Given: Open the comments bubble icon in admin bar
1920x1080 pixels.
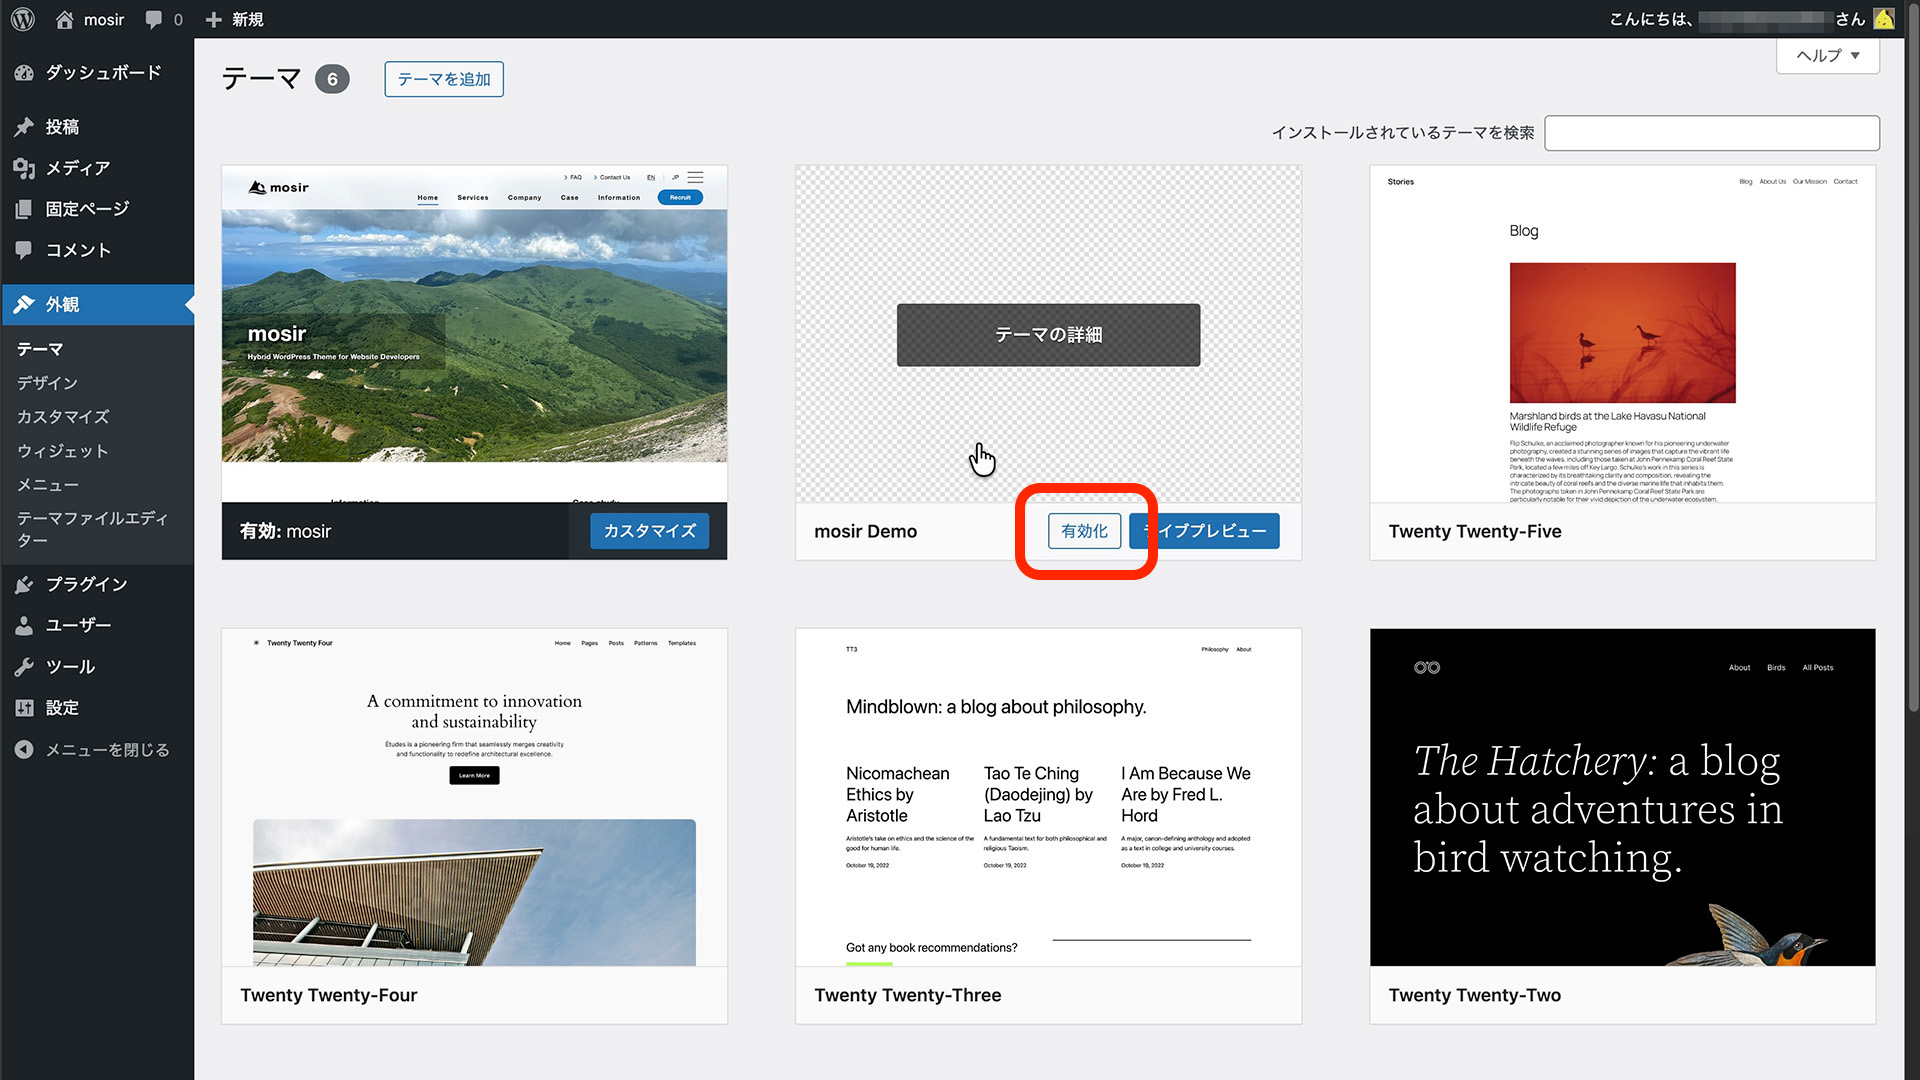Looking at the screenshot, I should [154, 19].
